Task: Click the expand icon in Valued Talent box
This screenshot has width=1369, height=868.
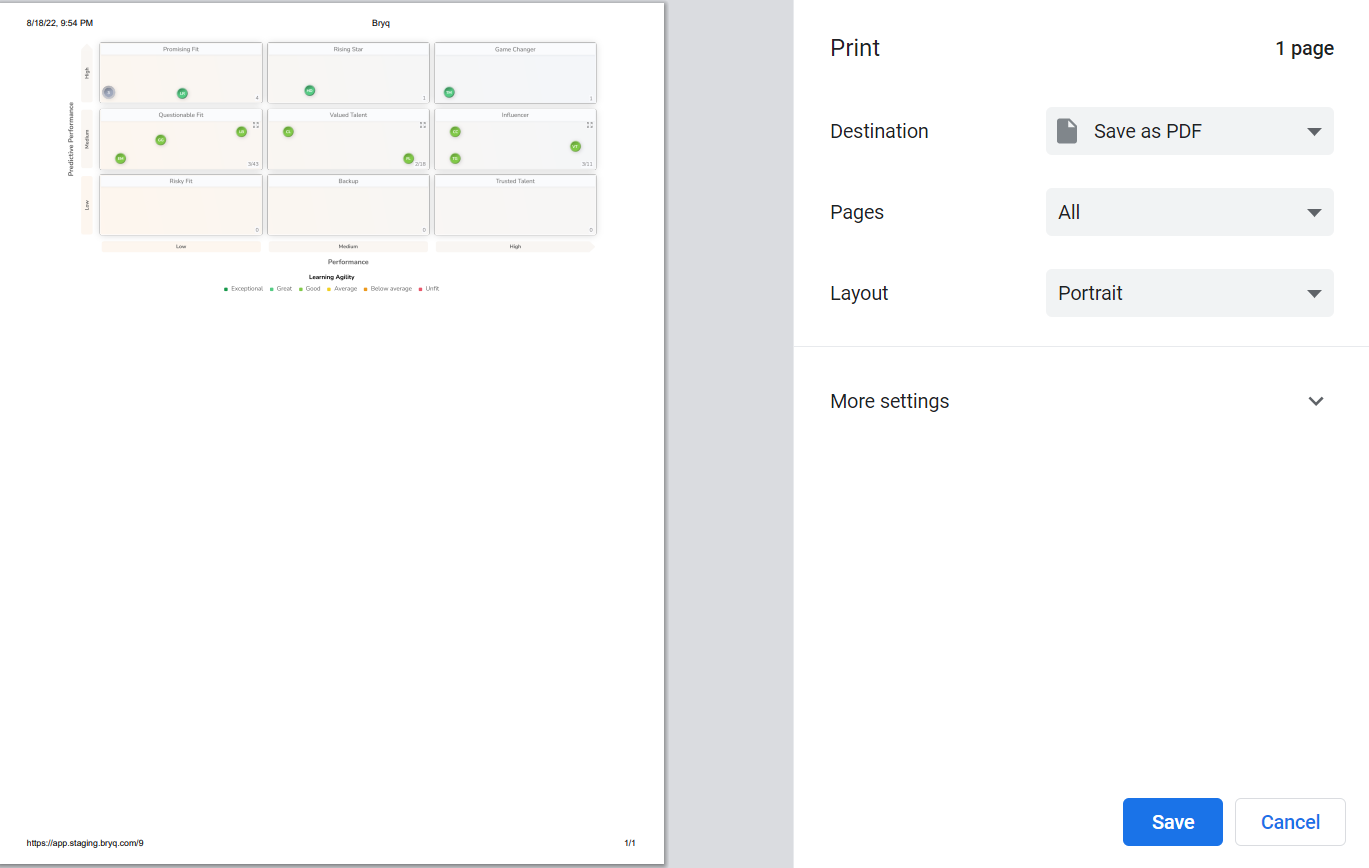Action: pos(423,125)
